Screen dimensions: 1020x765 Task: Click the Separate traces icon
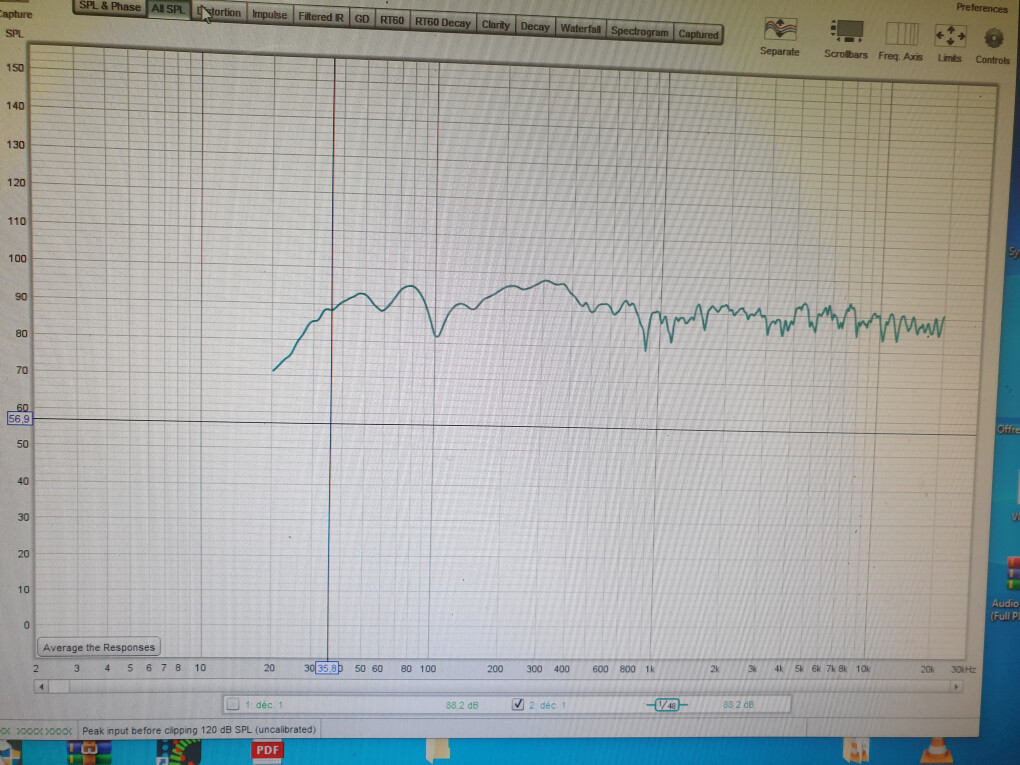[779, 30]
